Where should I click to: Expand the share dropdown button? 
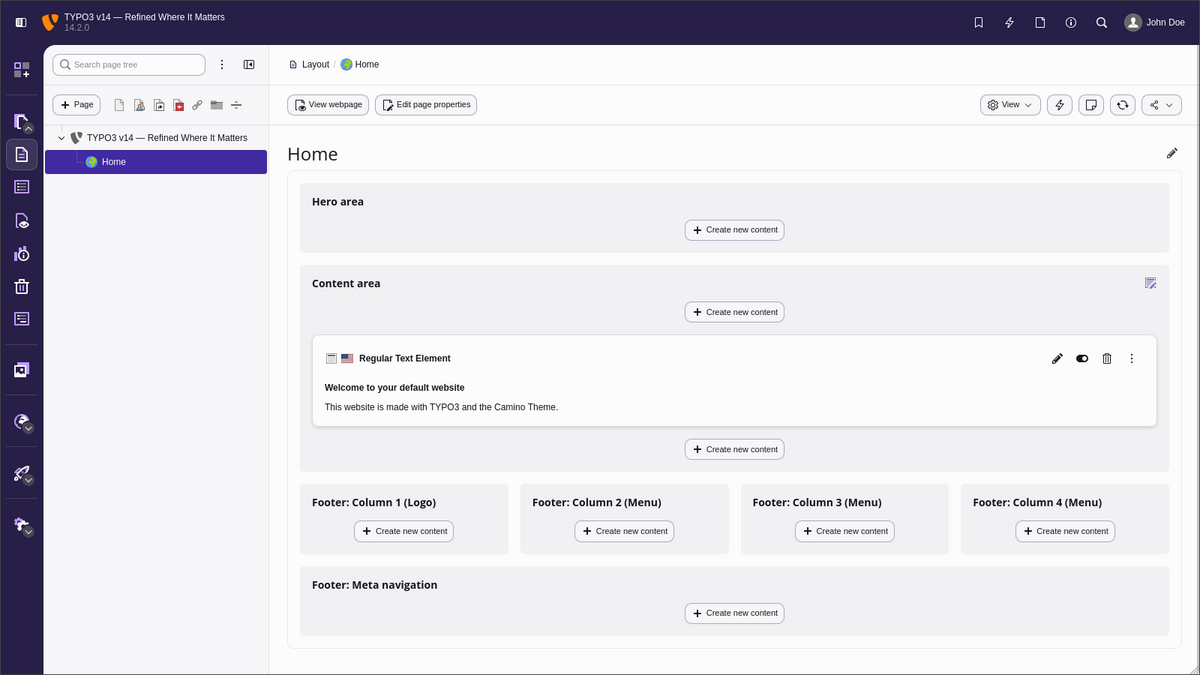click(x=1161, y=105)
